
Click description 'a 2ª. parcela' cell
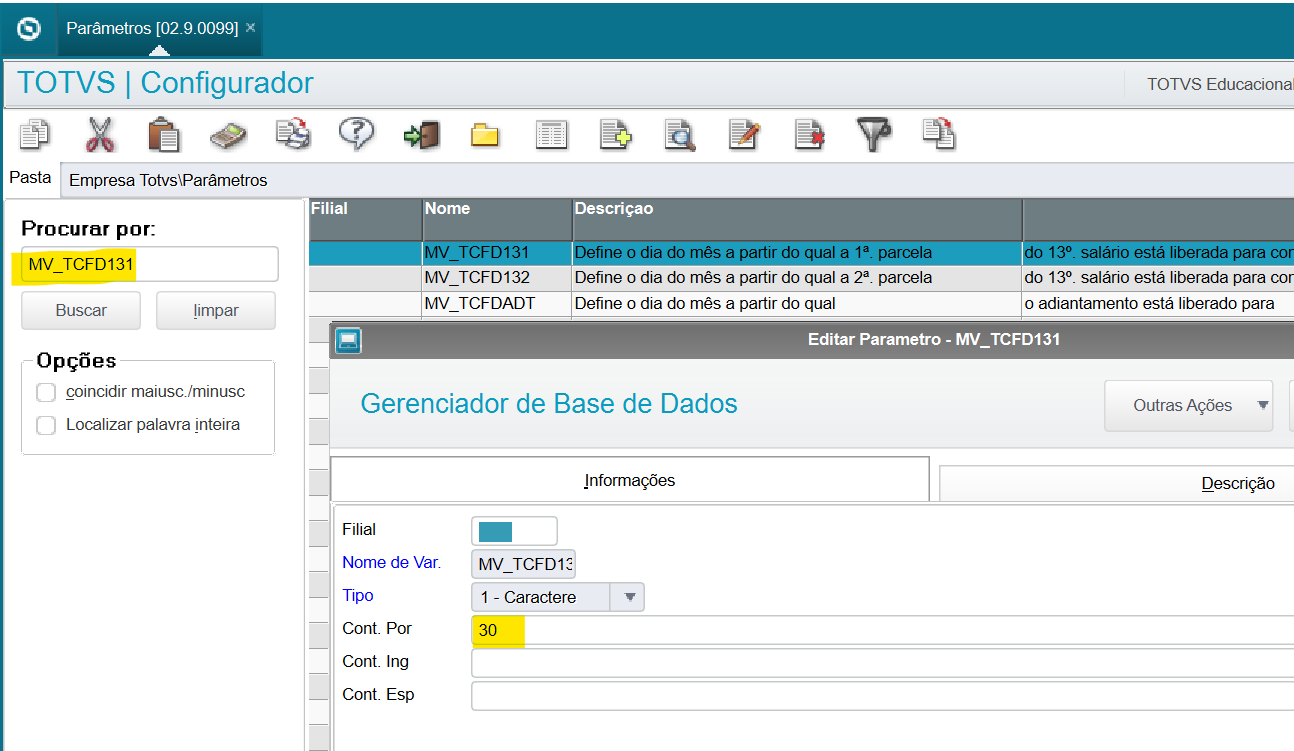(797, 277)
